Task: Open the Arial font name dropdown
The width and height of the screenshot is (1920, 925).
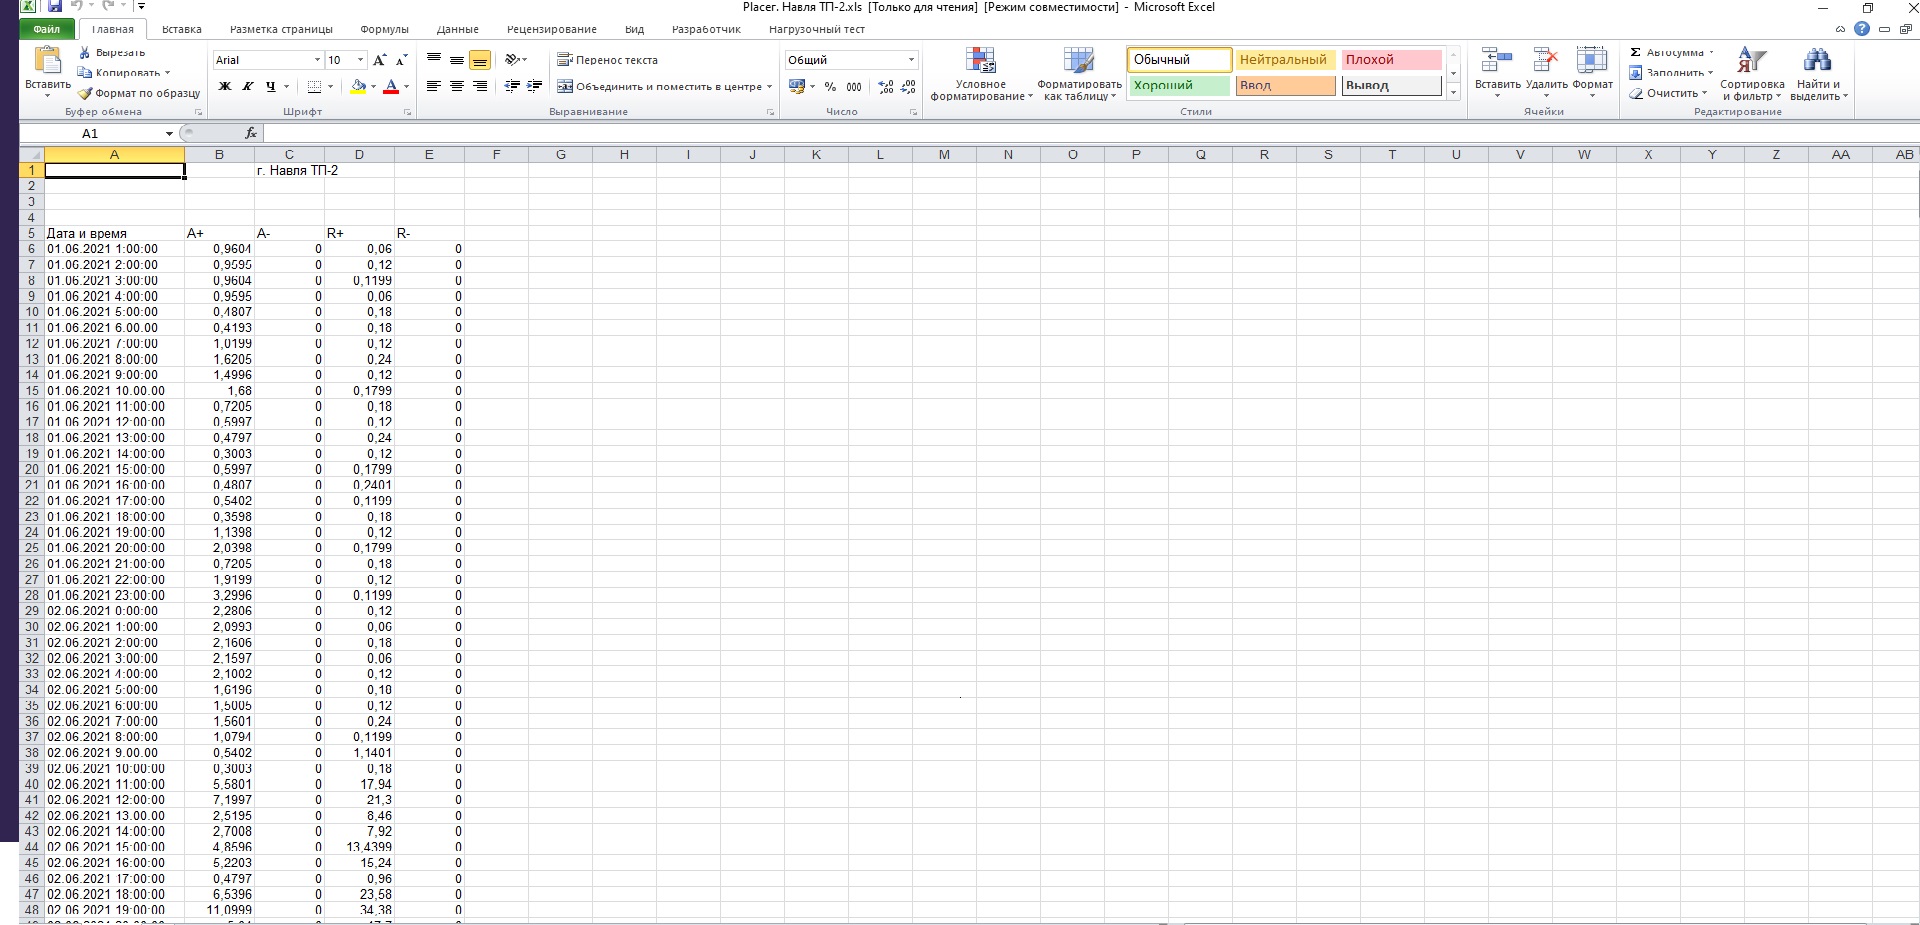Action: point(317,60)
